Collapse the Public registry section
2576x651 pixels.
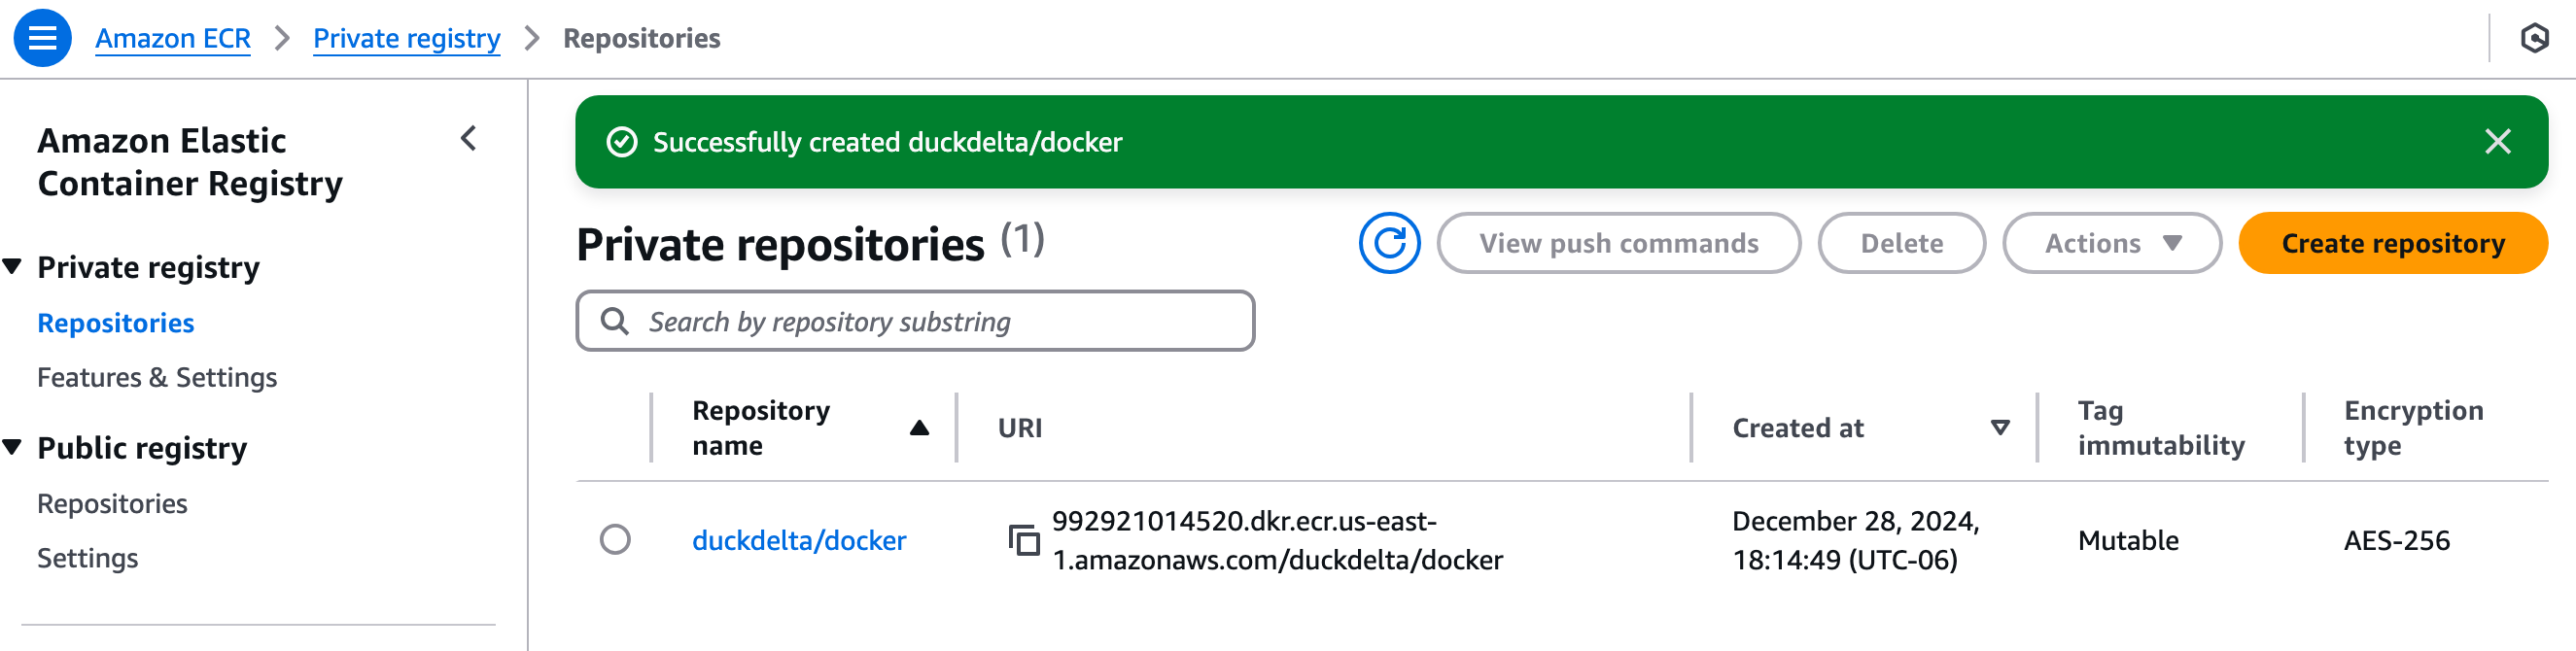click(14, 447)
